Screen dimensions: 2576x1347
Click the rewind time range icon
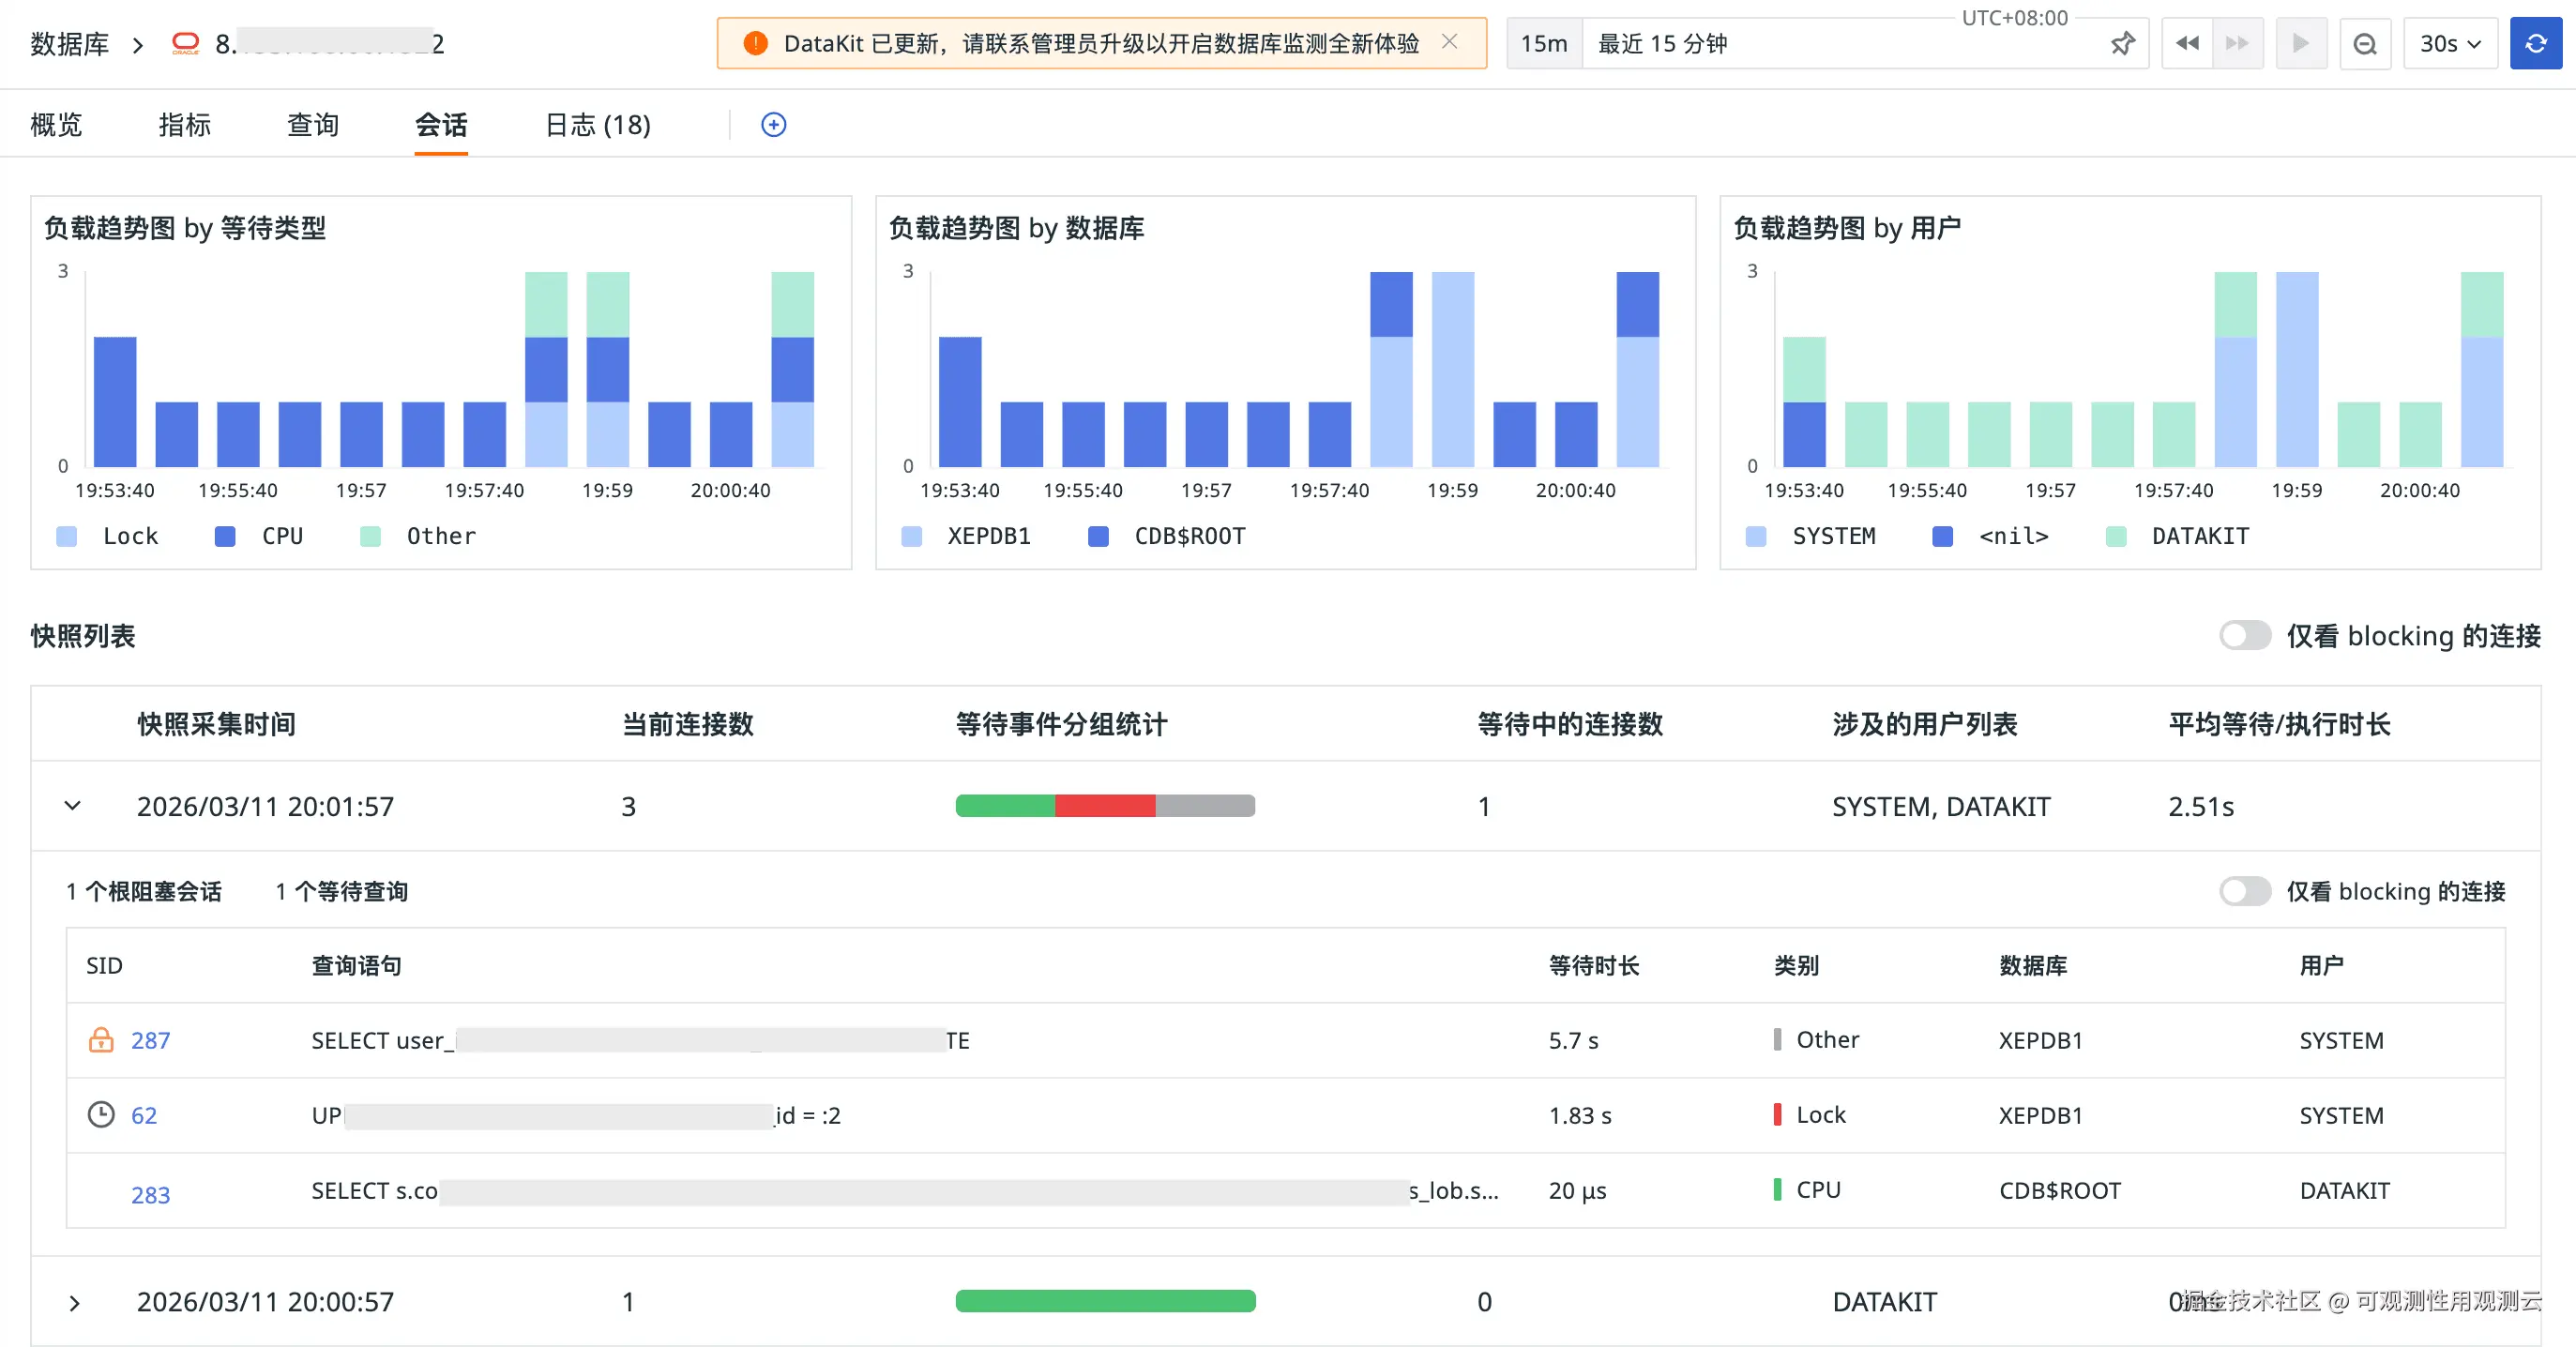point(2187,43)
